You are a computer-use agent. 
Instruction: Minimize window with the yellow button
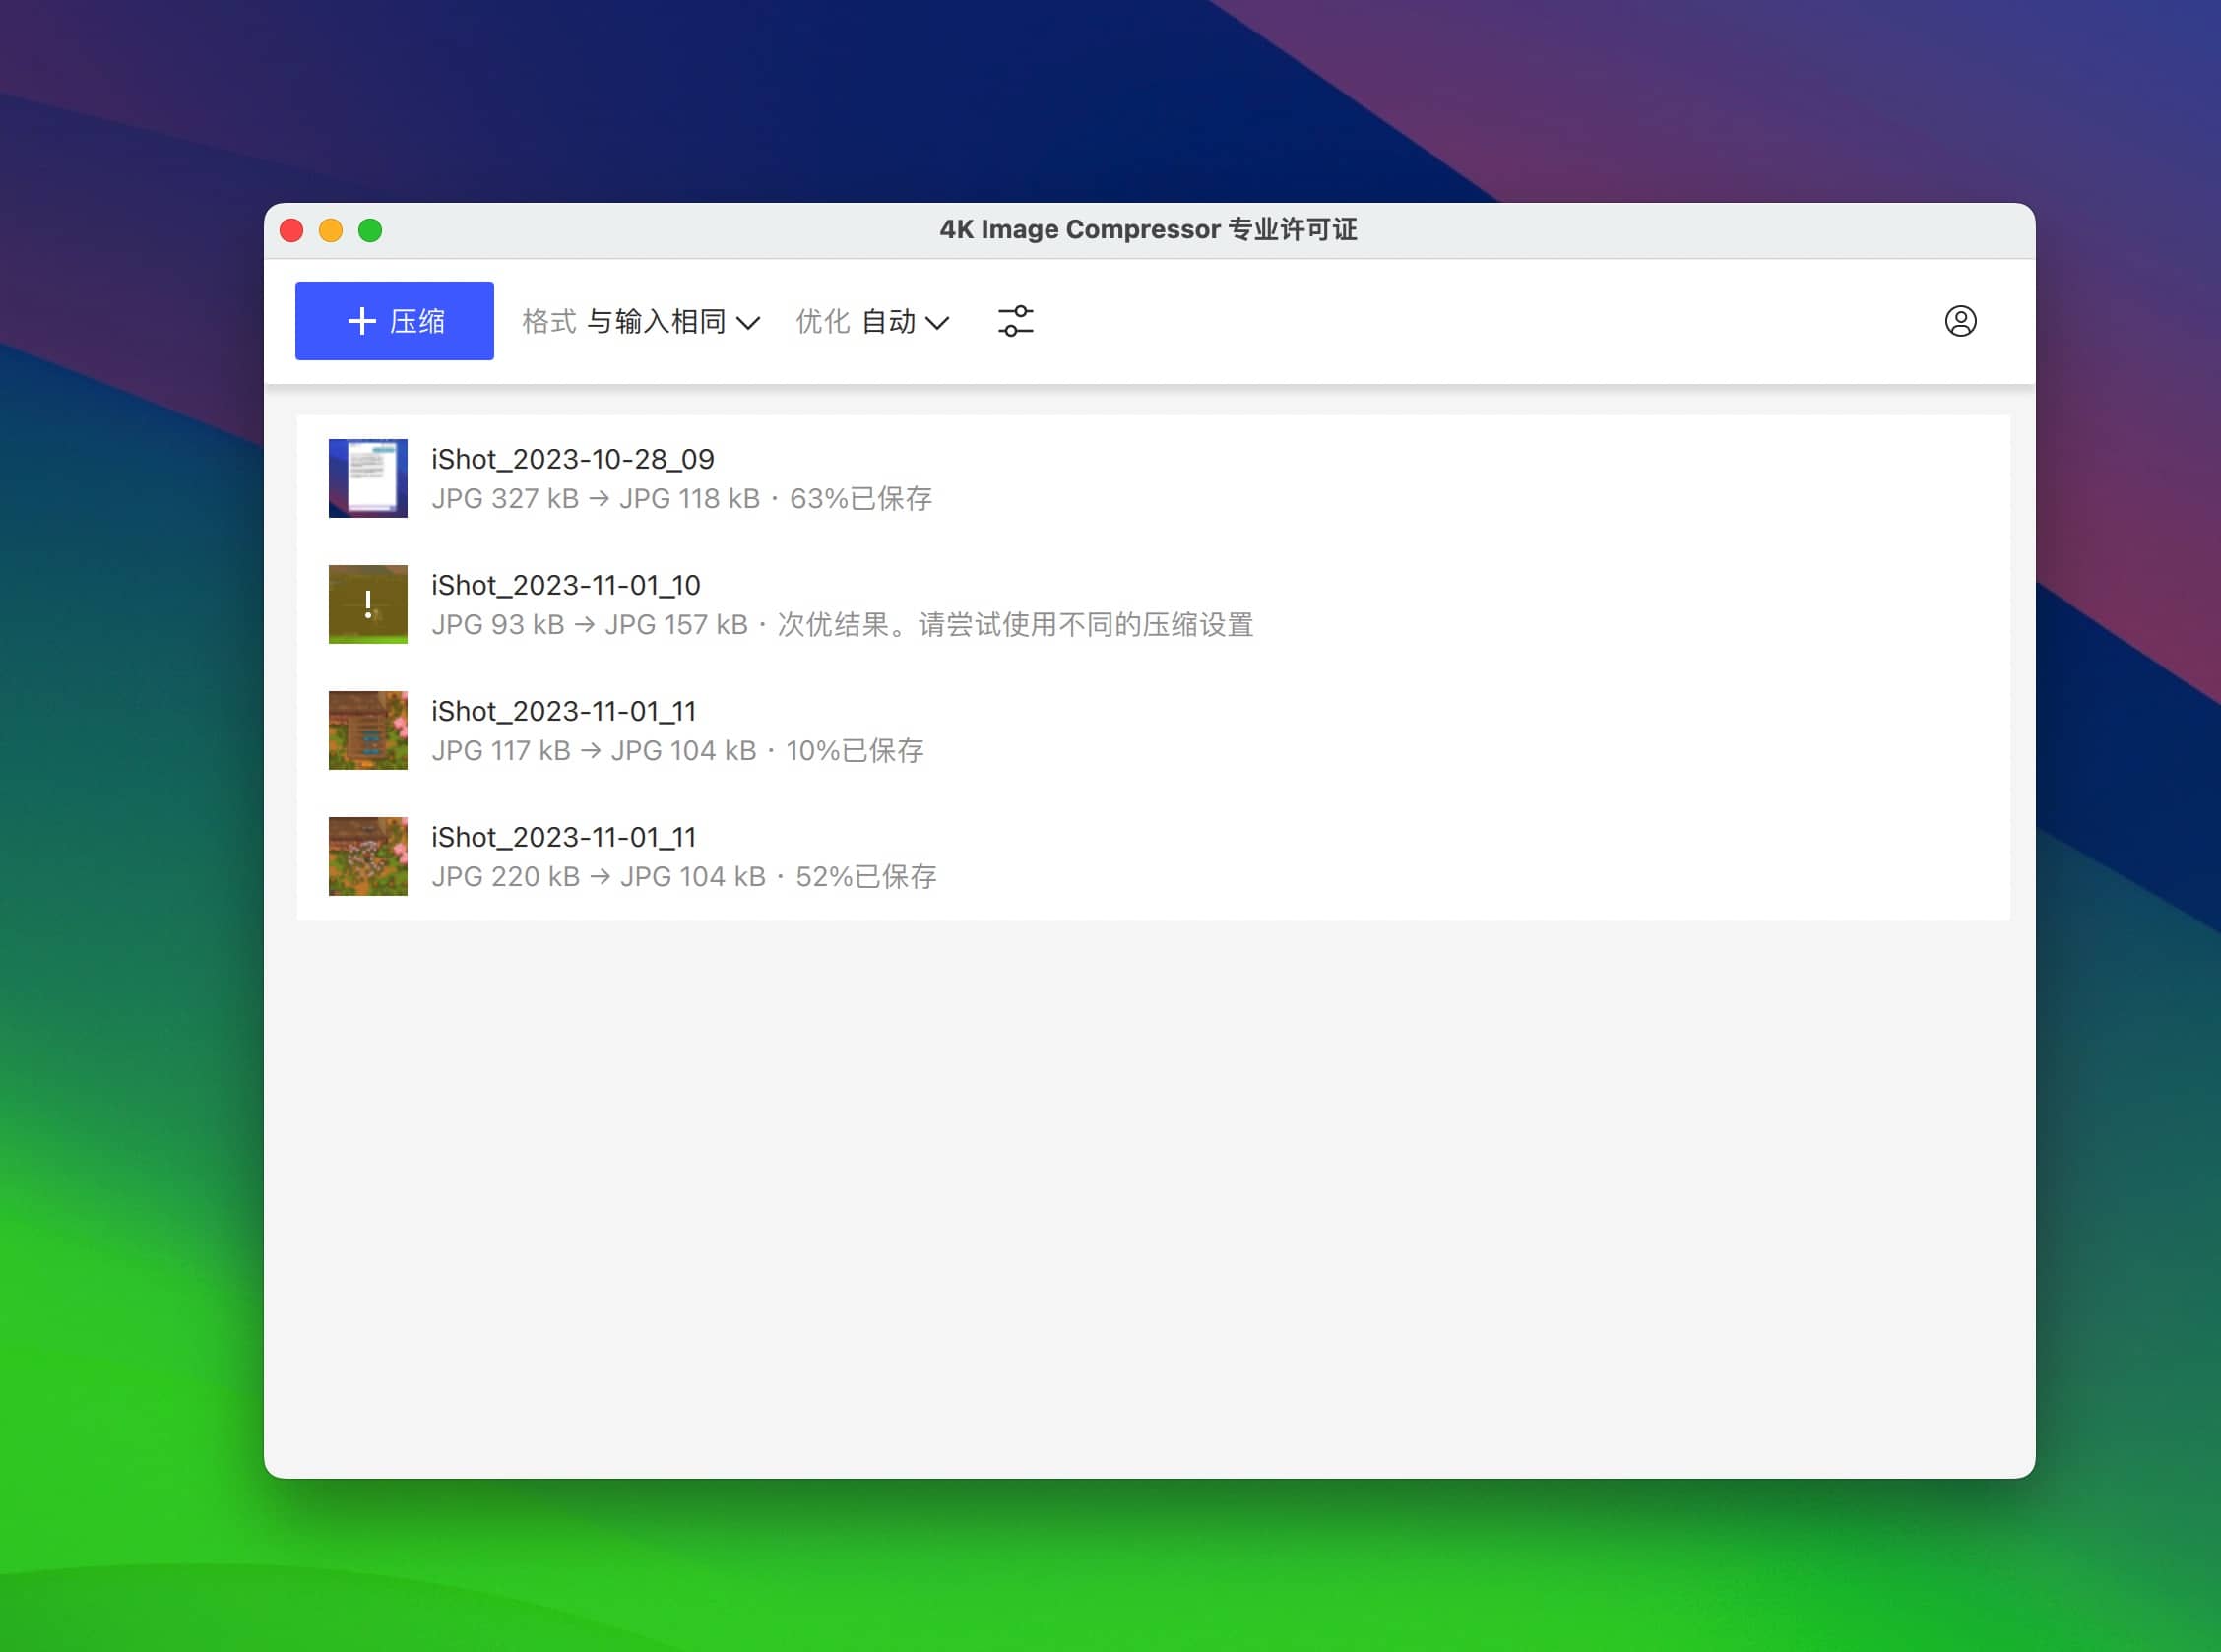click(x=331, y=231)
